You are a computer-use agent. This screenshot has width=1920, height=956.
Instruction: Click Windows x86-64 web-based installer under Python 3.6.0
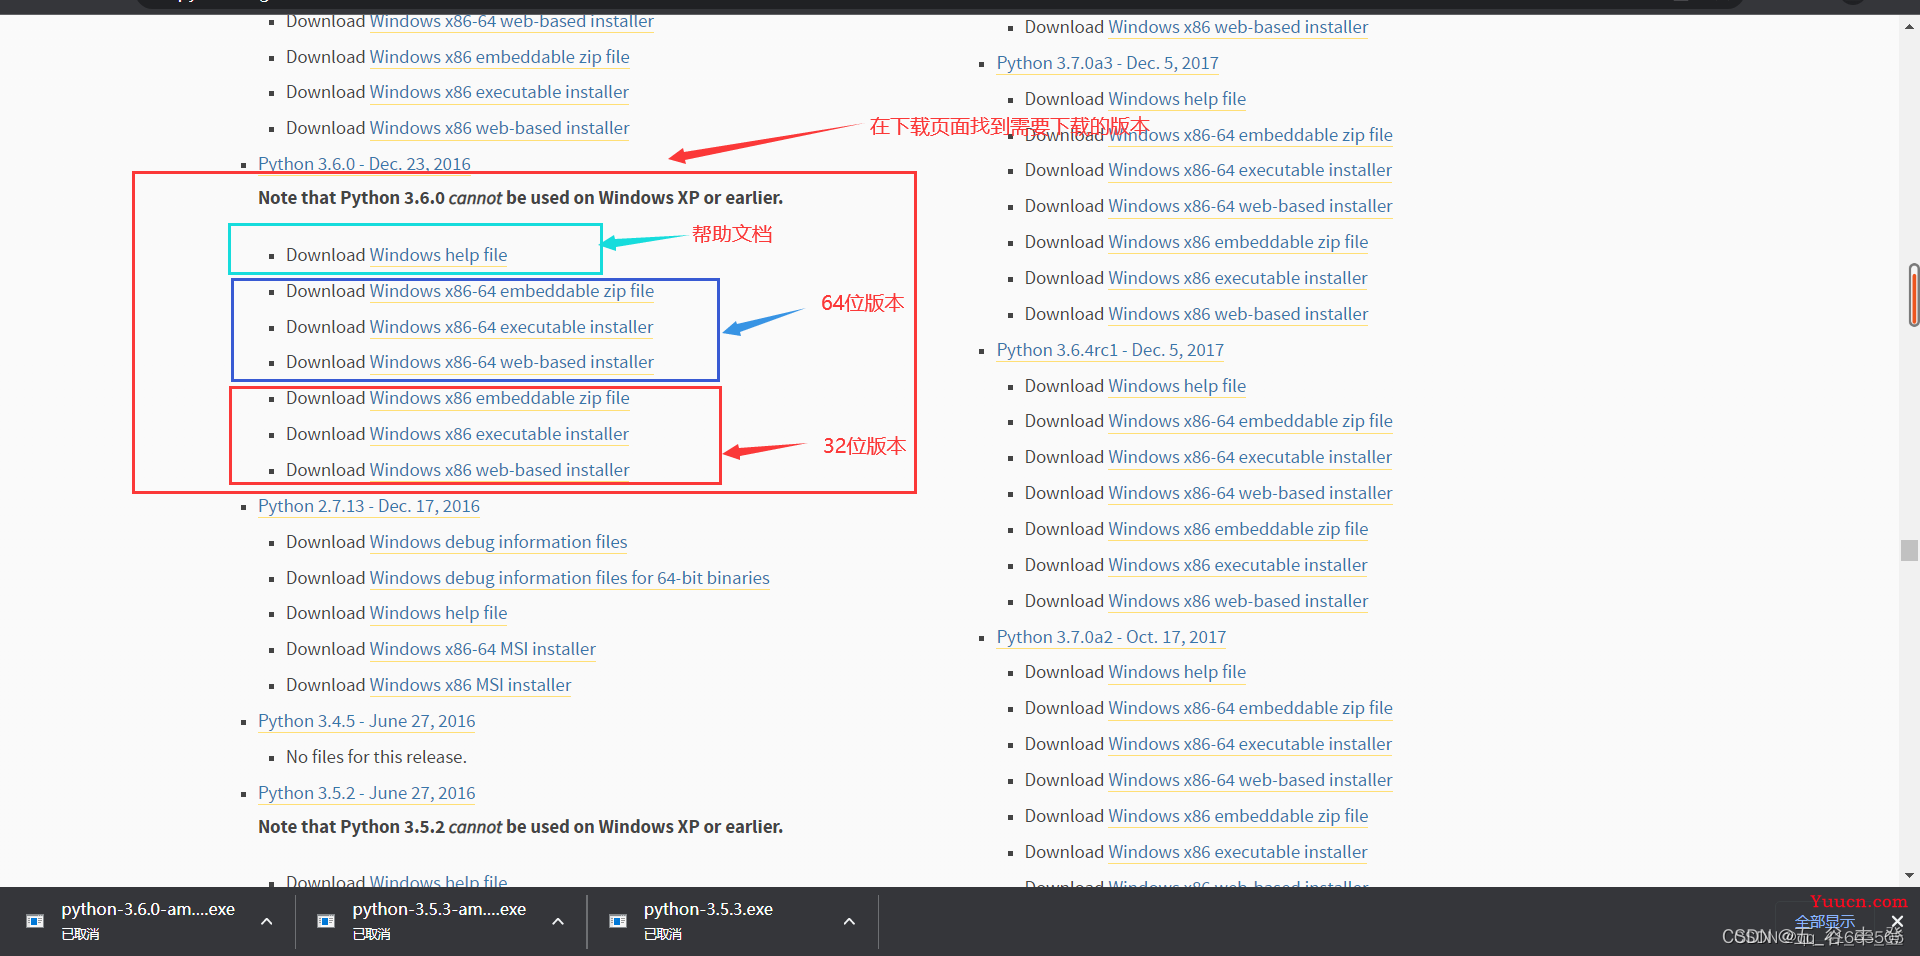(x=512, y=362)
